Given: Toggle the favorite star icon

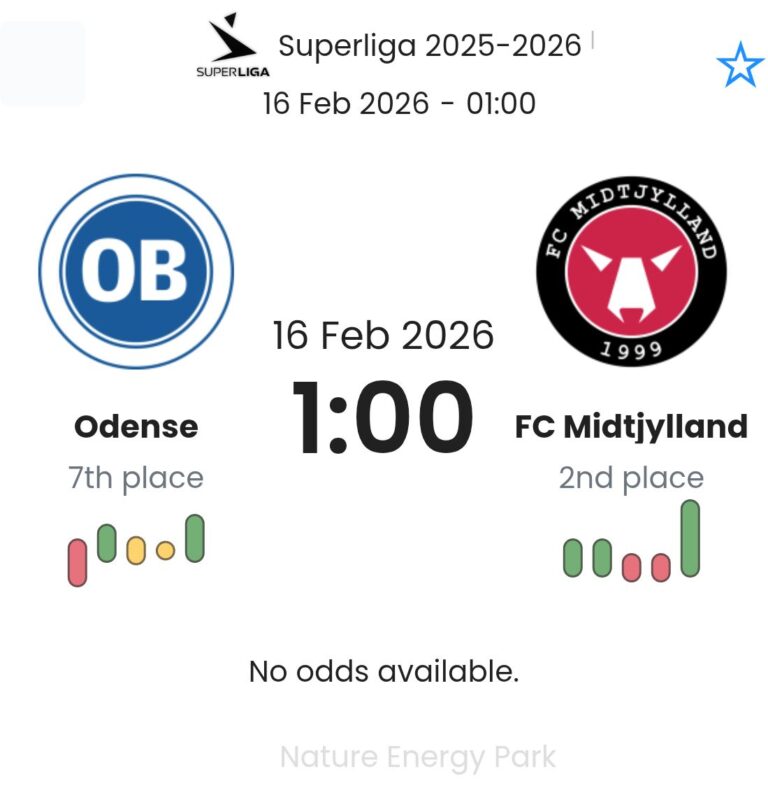Looking at the screenshot, I should [x=740, y=66].
